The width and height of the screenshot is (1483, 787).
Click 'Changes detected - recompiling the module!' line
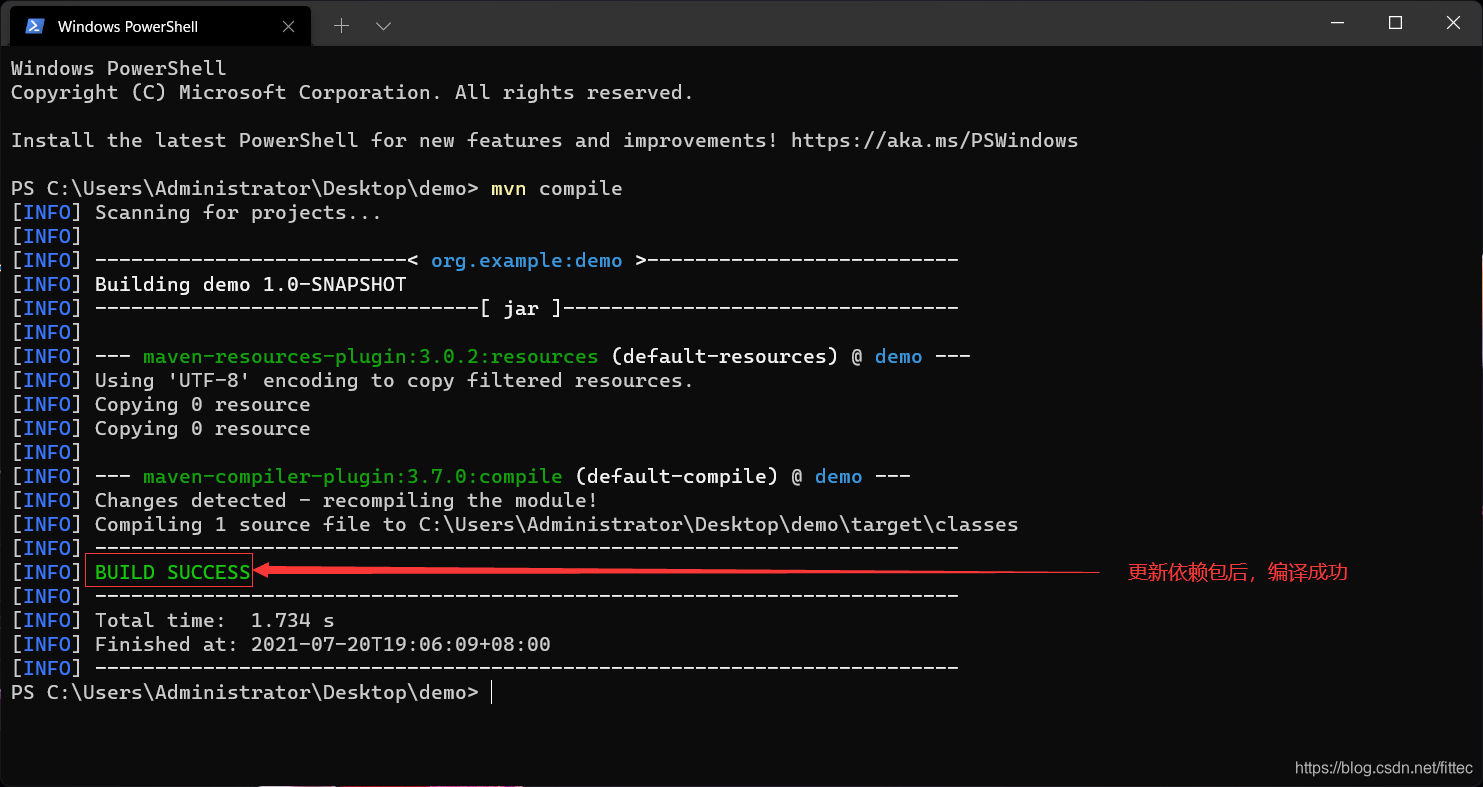click(x=346, y=501)
